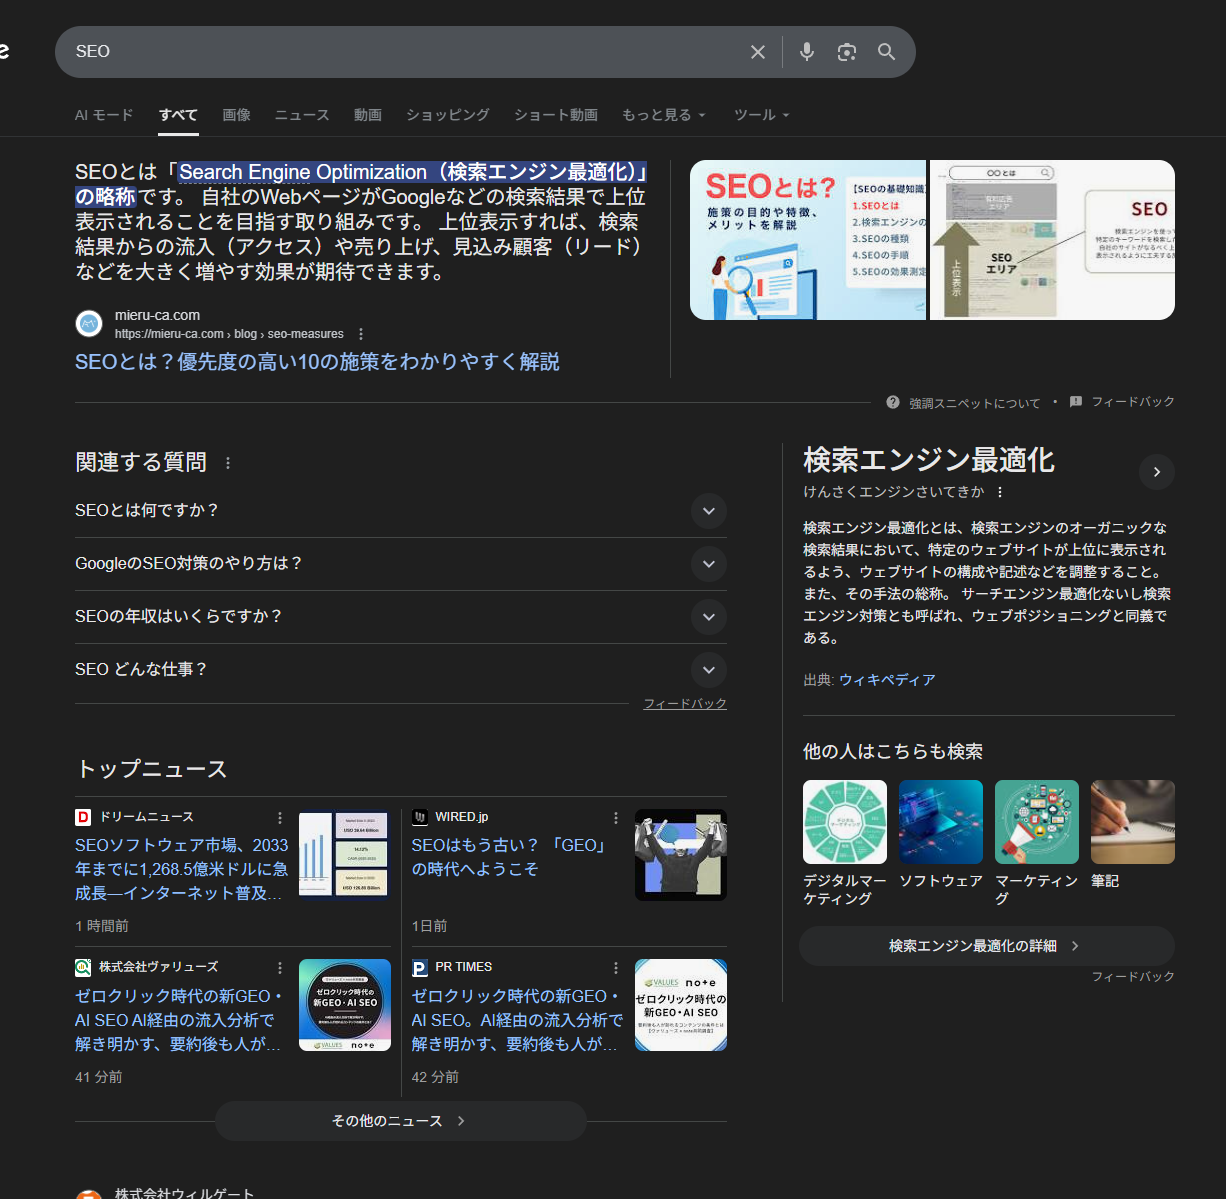Viewport: 1226px width, 1199px height.
Task: Open three-dot menu for the WIRED.jp news item
Action: (x=616, y=818)
